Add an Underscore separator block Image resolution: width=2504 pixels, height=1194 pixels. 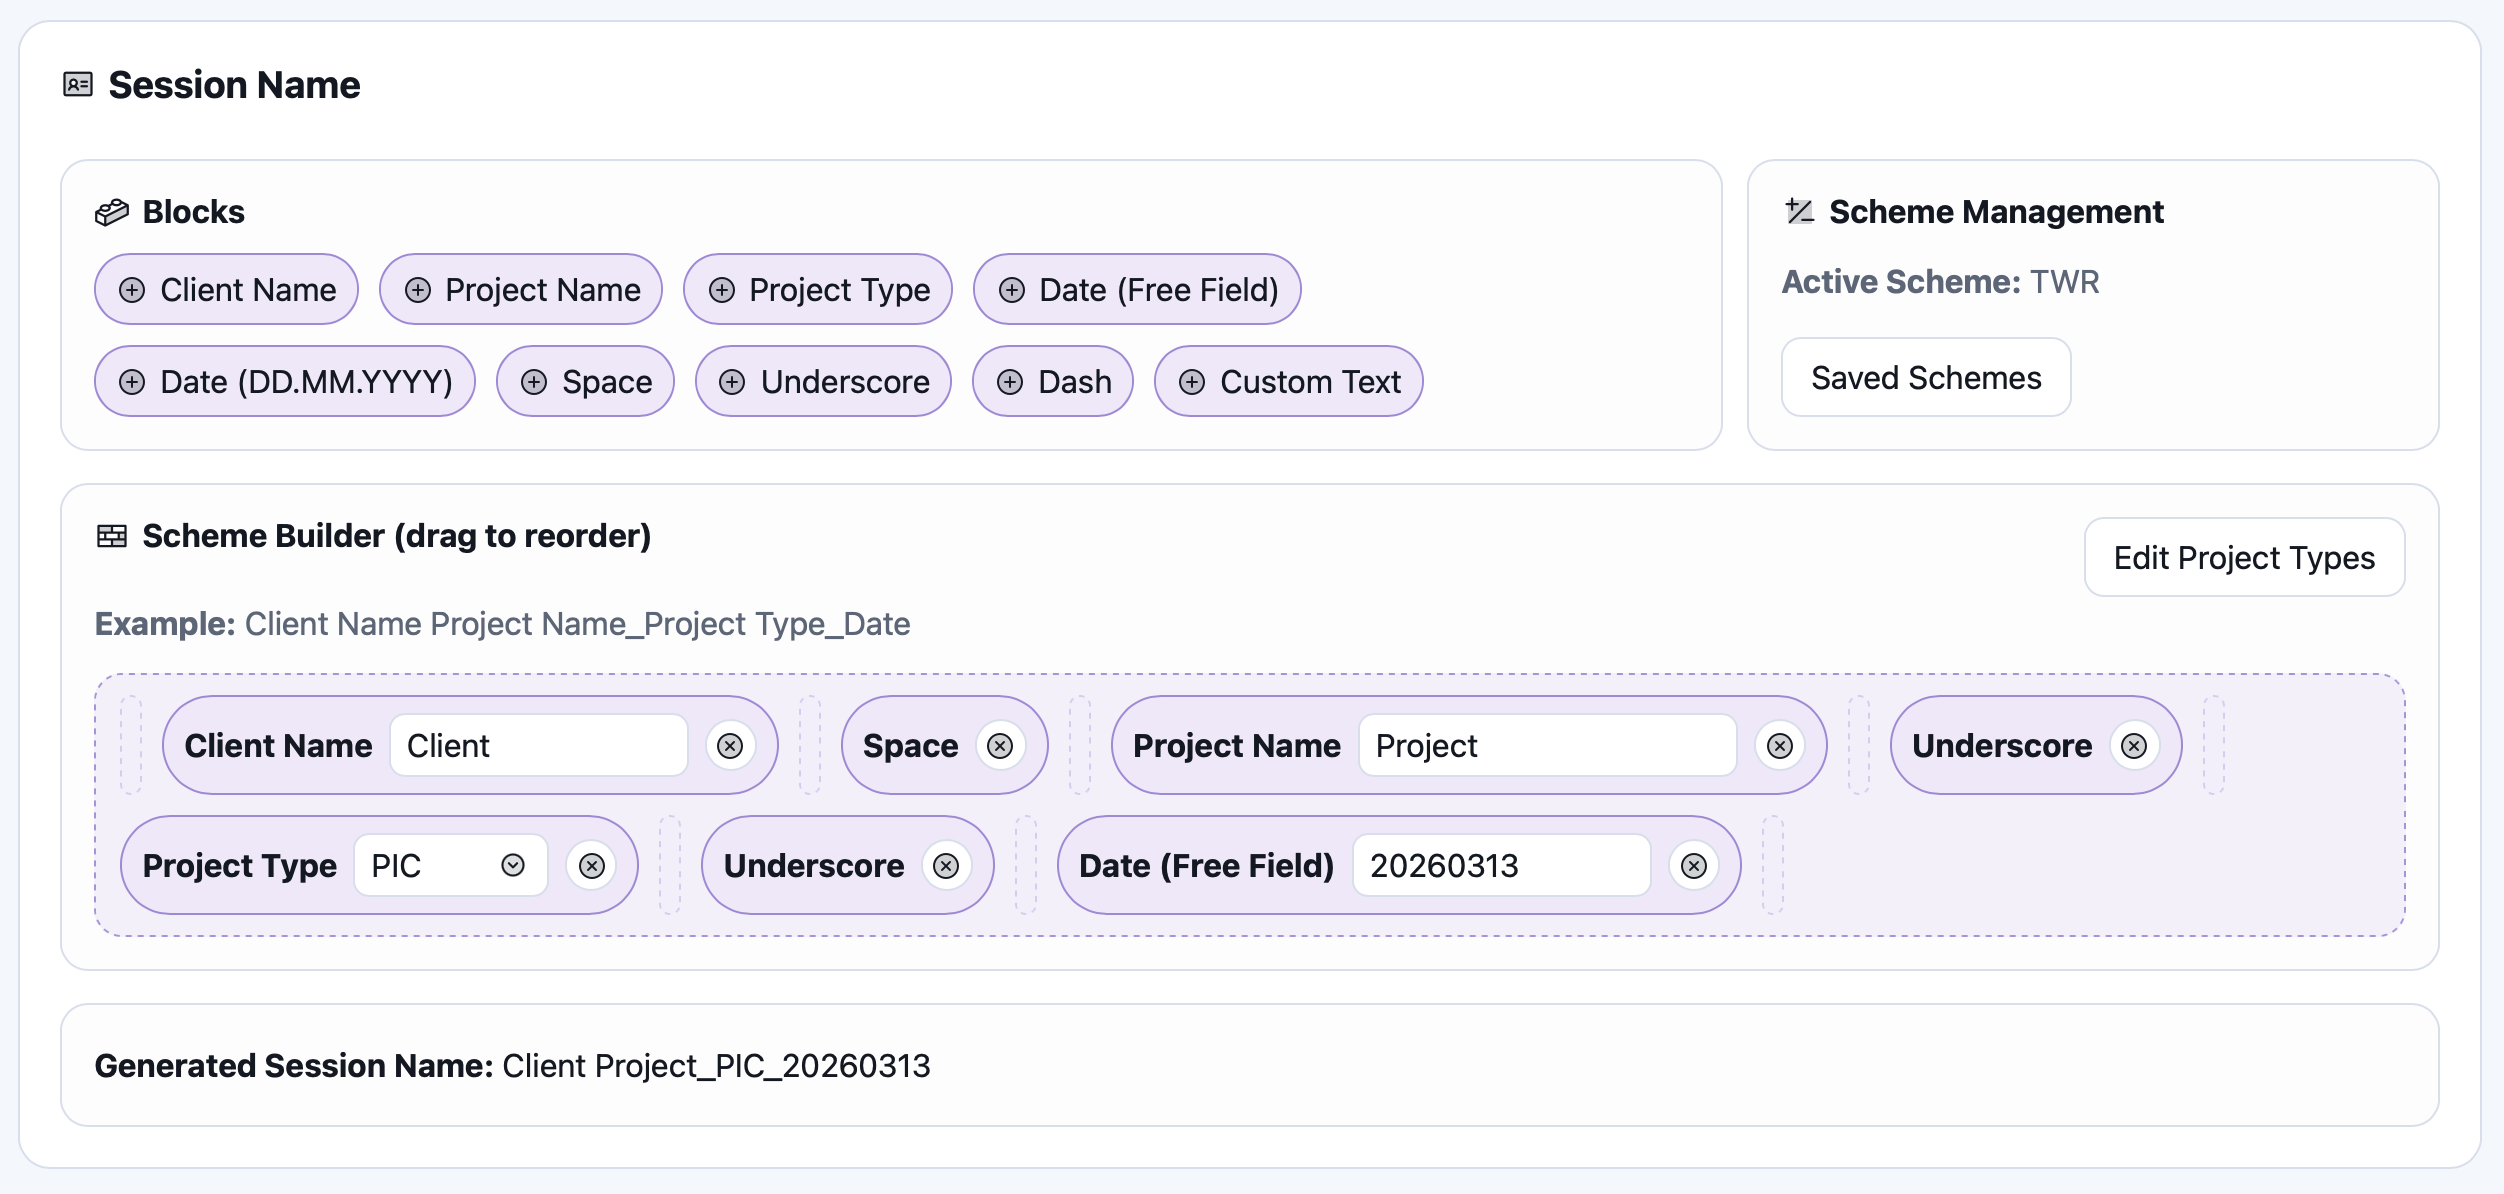[x=822, y=381]
